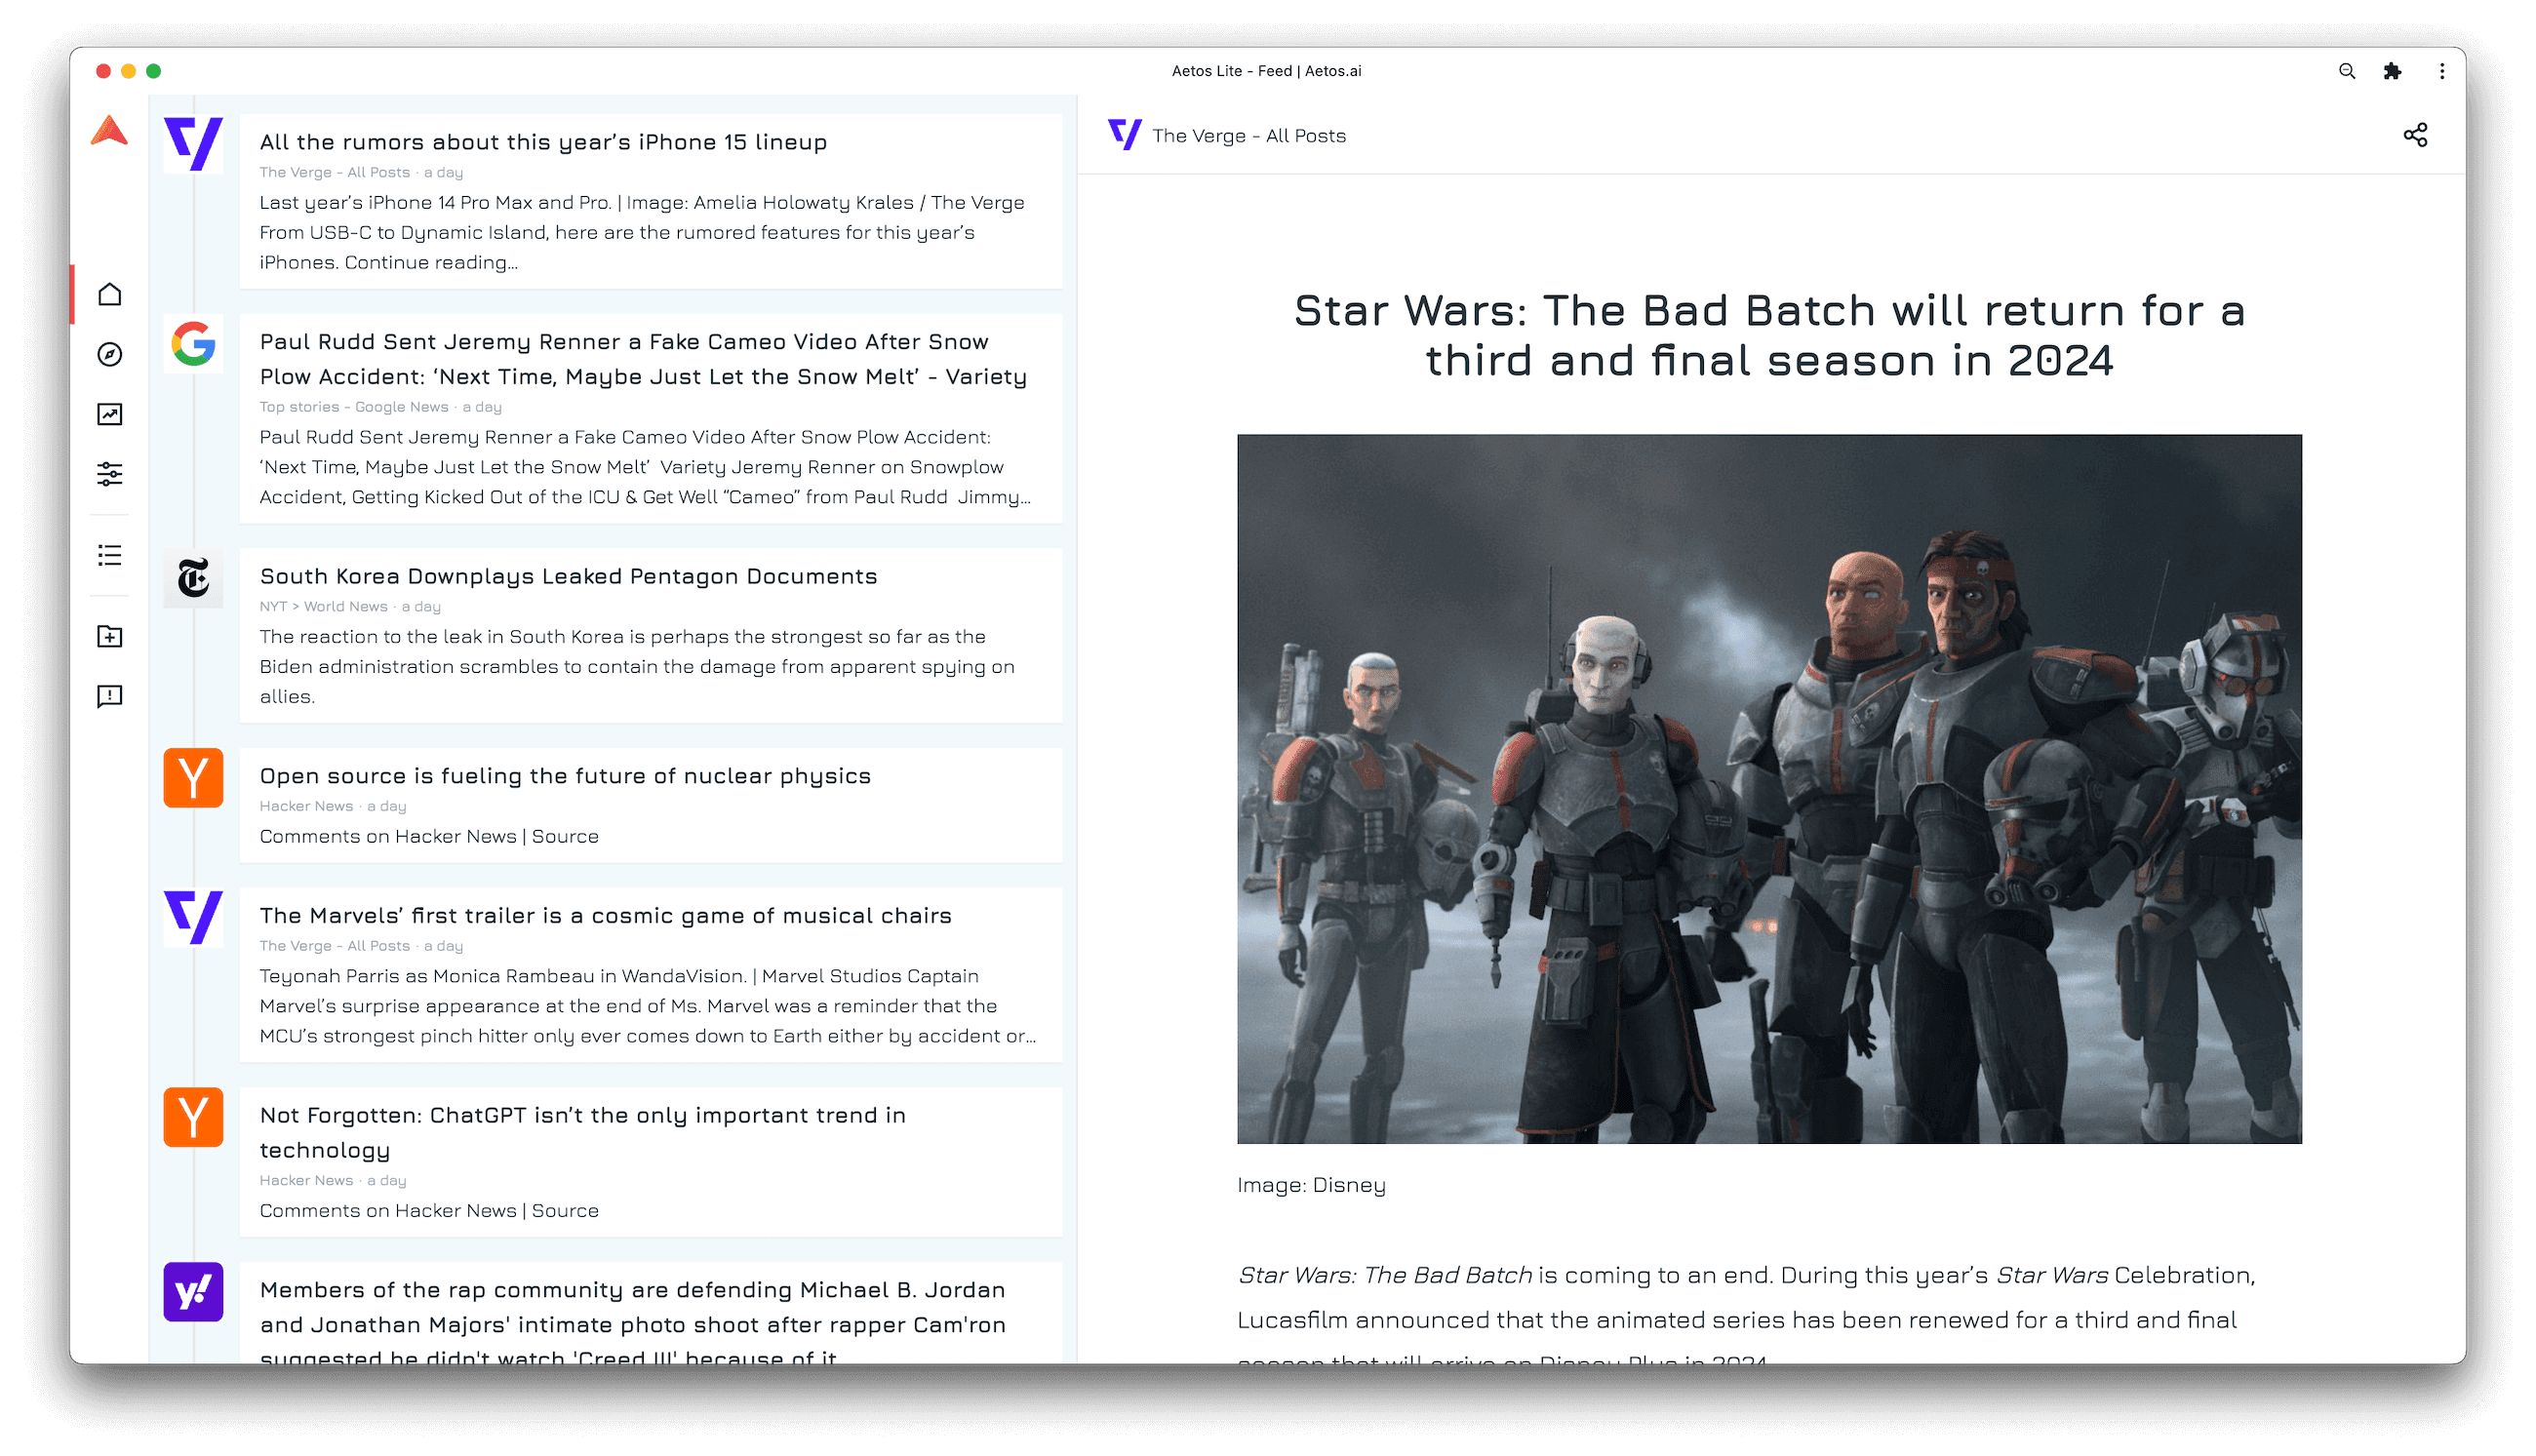2536x1456 pixels.
Task: Open the Home feed icon
Action: click(x=110, y=294)
